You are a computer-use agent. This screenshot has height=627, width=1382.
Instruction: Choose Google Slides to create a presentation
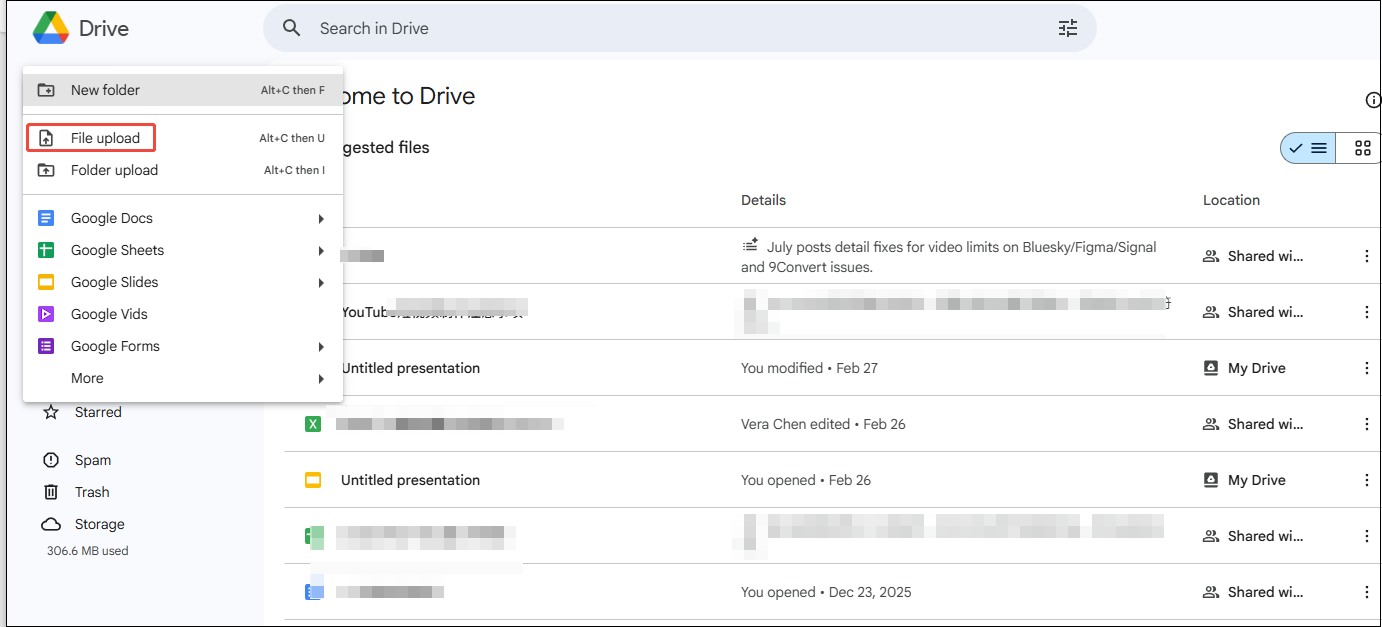tap(113, 282)
